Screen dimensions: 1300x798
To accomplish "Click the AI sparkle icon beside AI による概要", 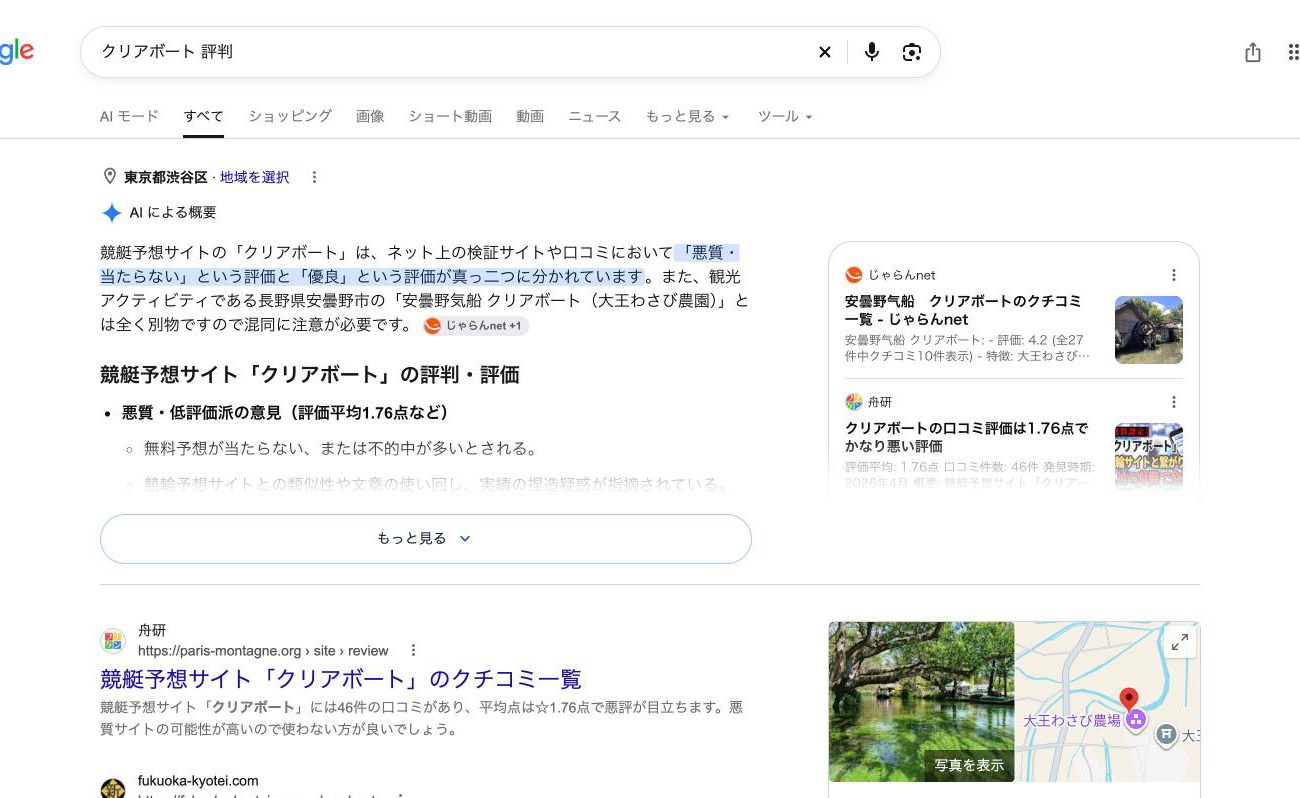I will coord(111,213).
